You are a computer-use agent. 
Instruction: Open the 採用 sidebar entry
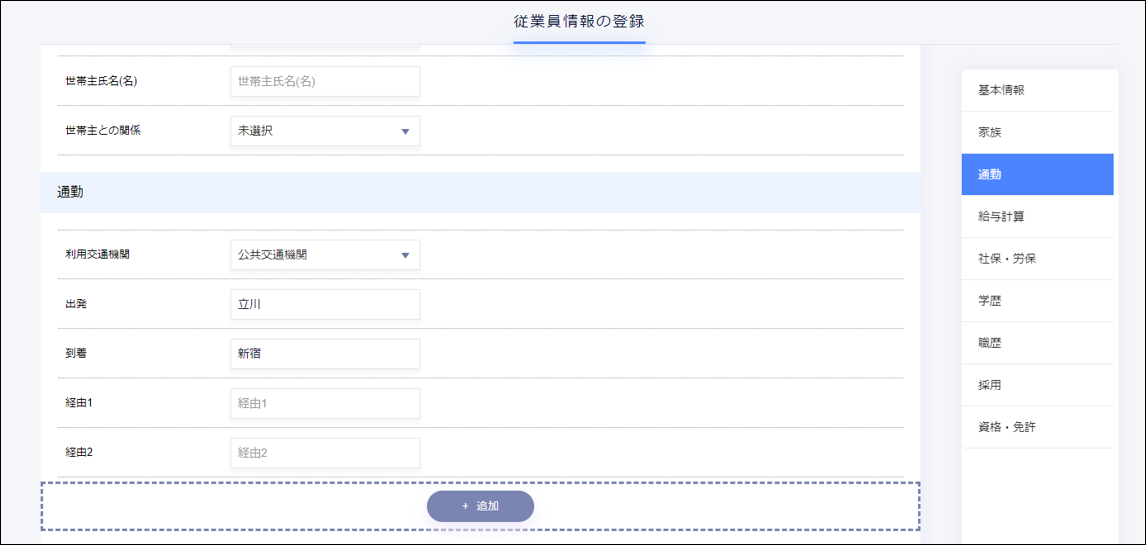point(1037,385)
